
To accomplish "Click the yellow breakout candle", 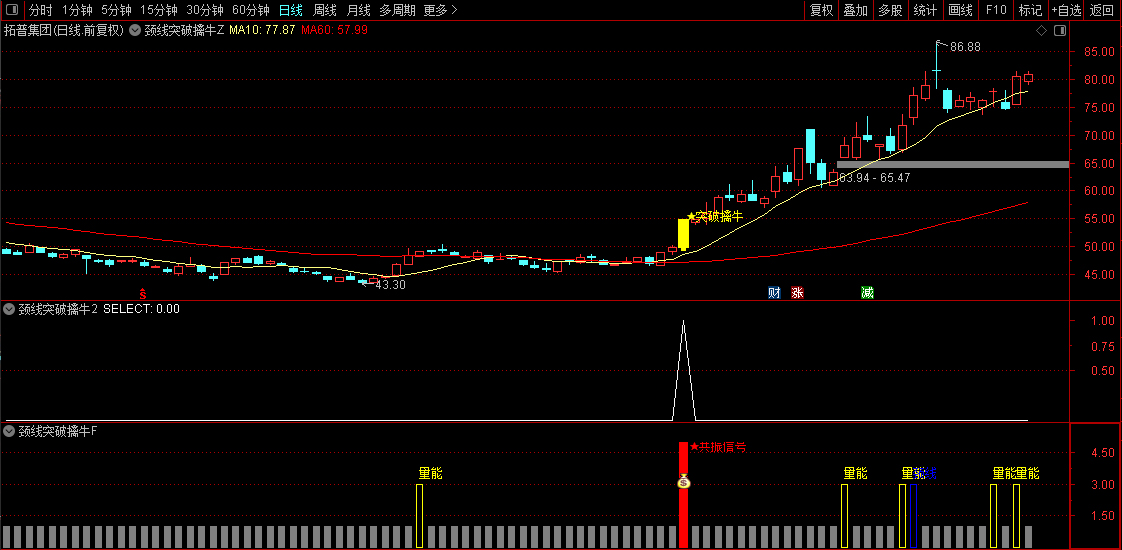I will click(x=683, y=235).
